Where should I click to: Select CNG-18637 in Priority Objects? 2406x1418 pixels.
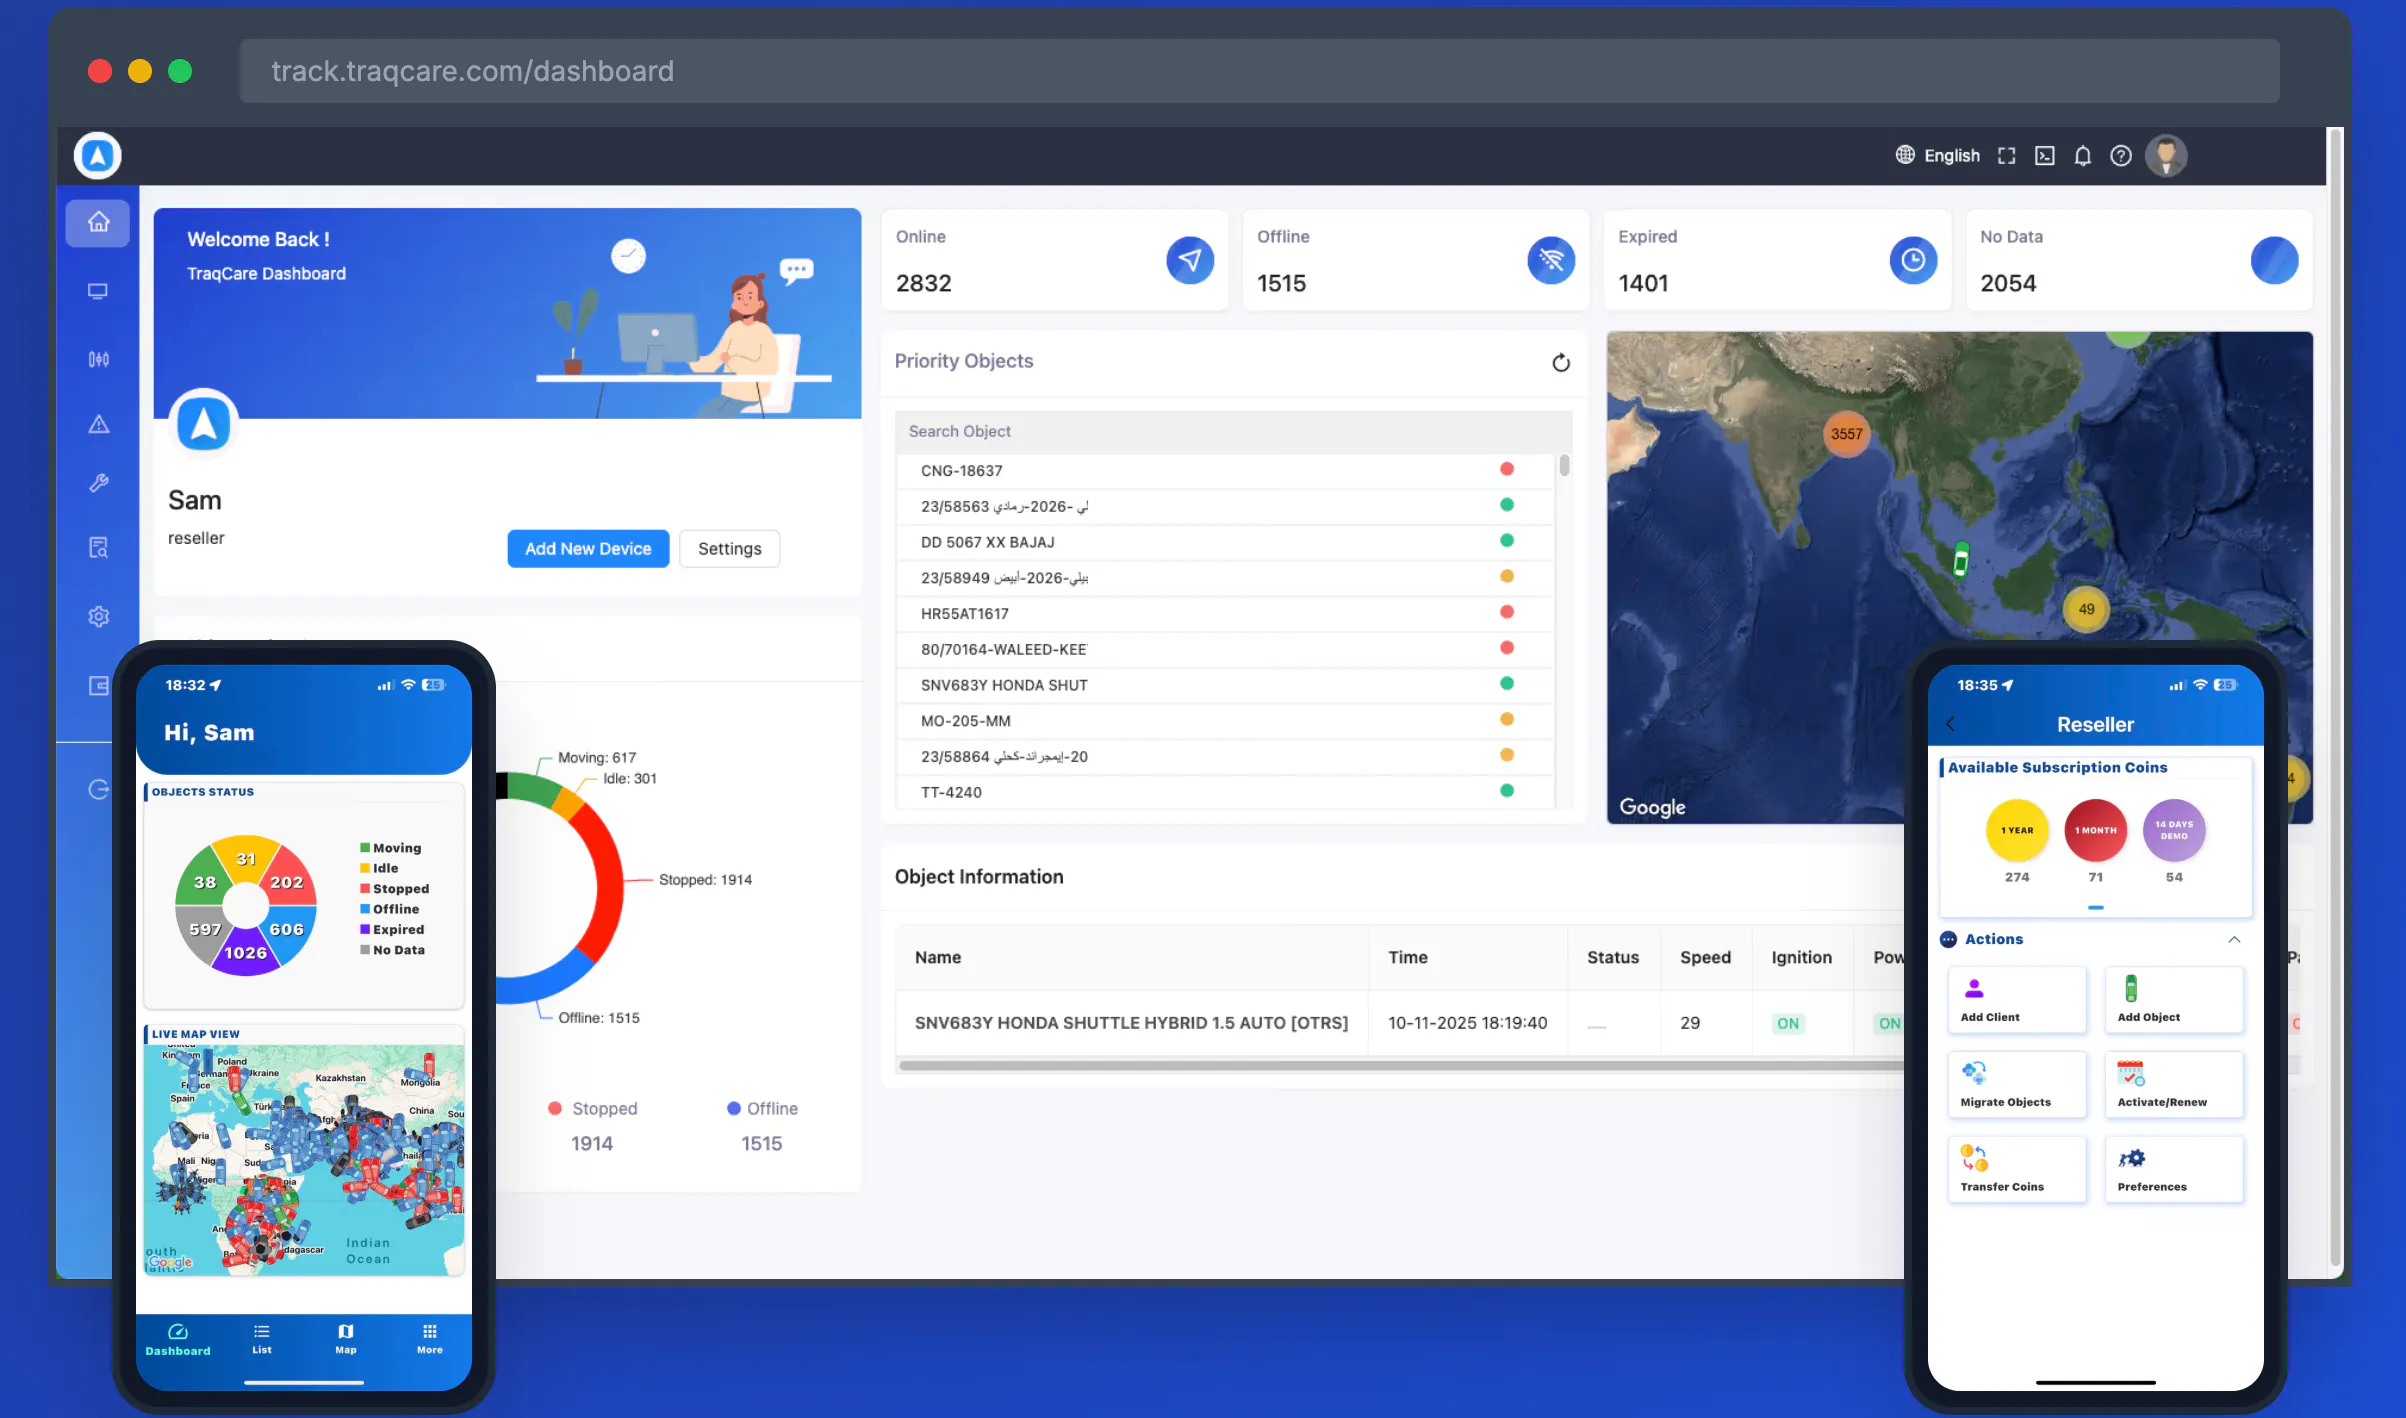click(x=1225, y=470)
